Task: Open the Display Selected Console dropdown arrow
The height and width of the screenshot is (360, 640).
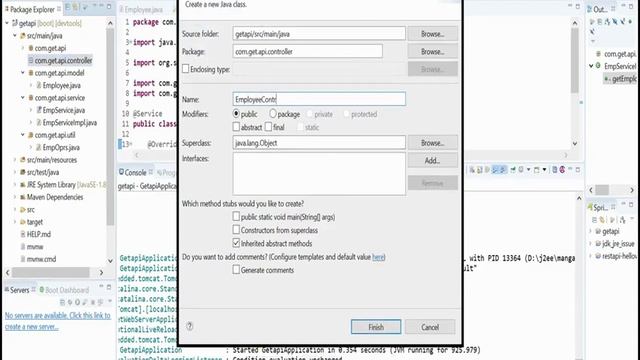Action: point(529,169)
